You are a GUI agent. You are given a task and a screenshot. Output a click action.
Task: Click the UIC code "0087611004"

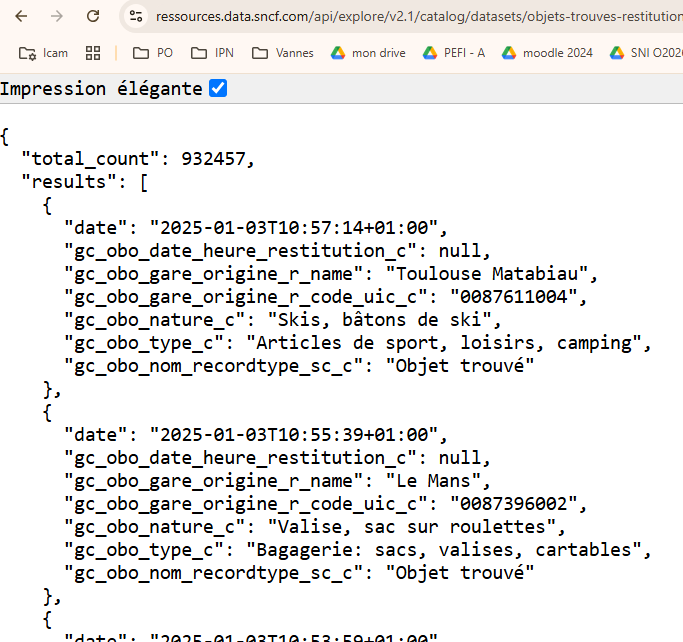[x=514, y=297]
